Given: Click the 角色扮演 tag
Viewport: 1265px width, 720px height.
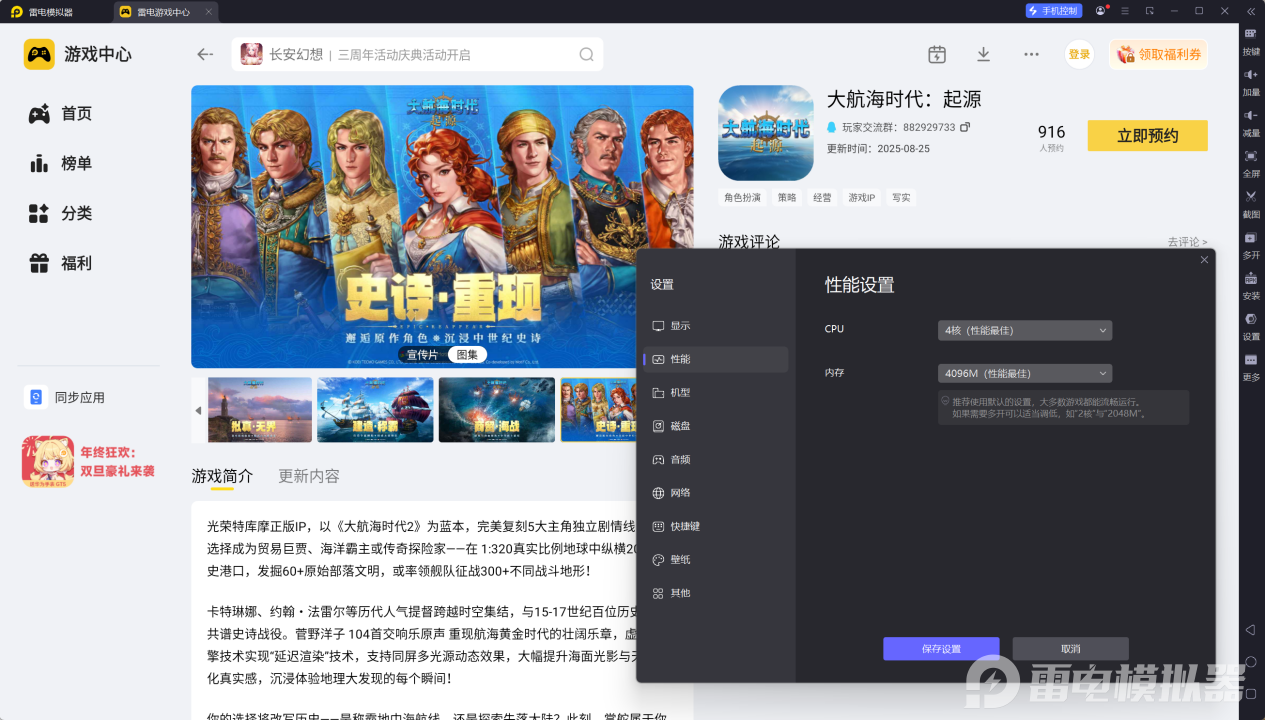Looking at the screenshot, I should pos(742,198).
